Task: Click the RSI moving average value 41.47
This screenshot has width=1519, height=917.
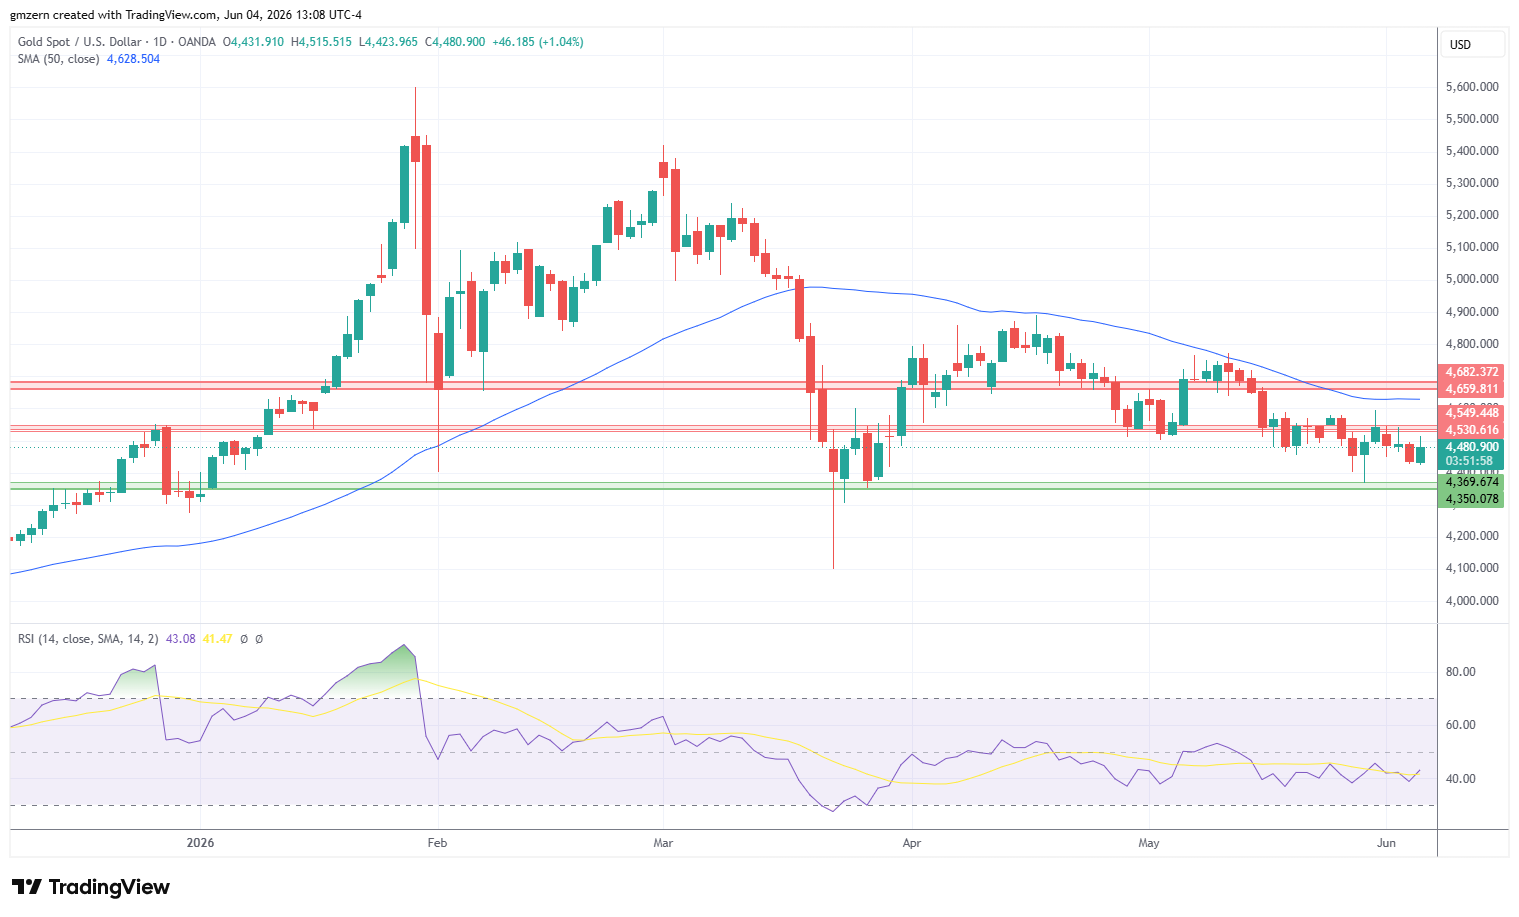Action: click(217, 639)
